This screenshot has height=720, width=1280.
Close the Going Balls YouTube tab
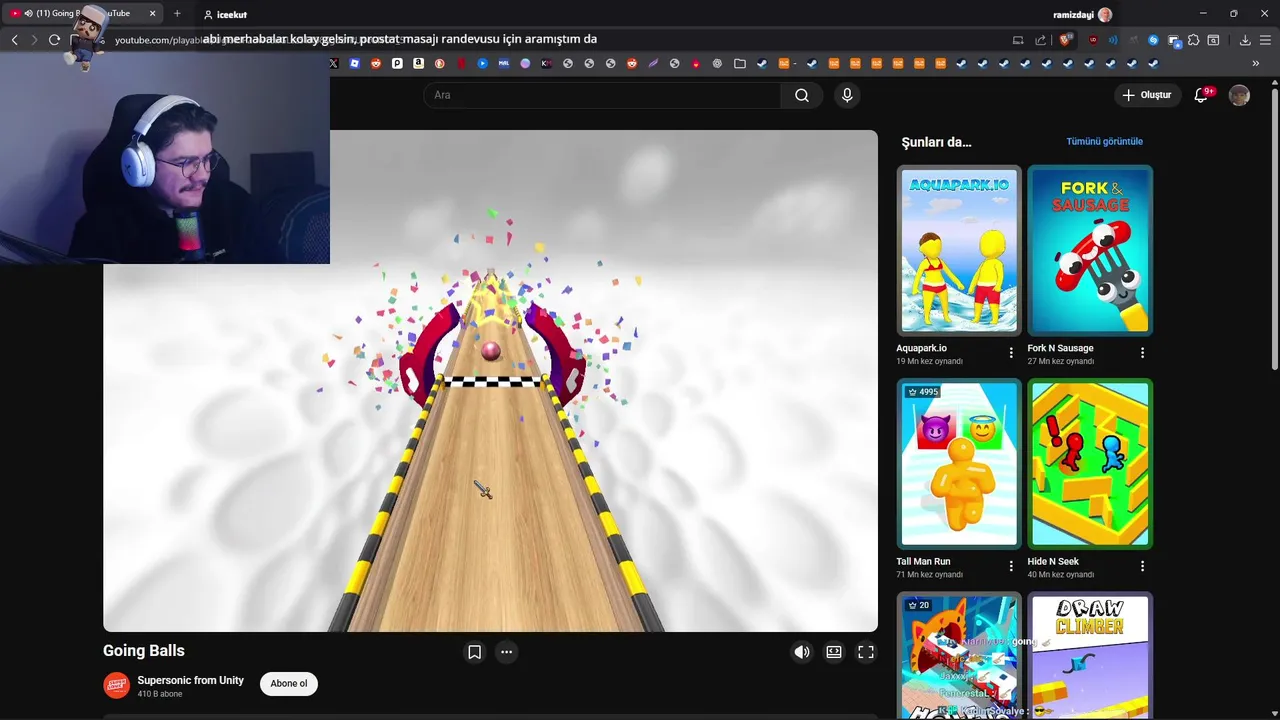point(153,14)
